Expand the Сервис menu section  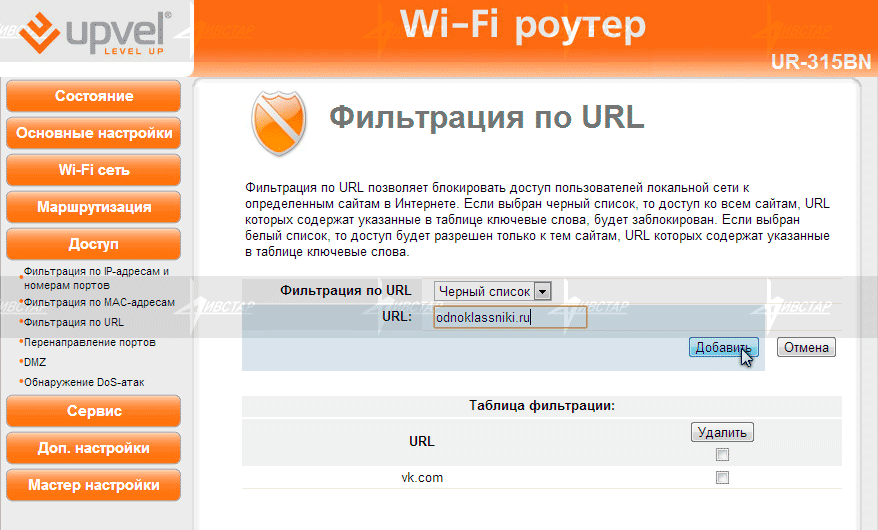[93, 411]
